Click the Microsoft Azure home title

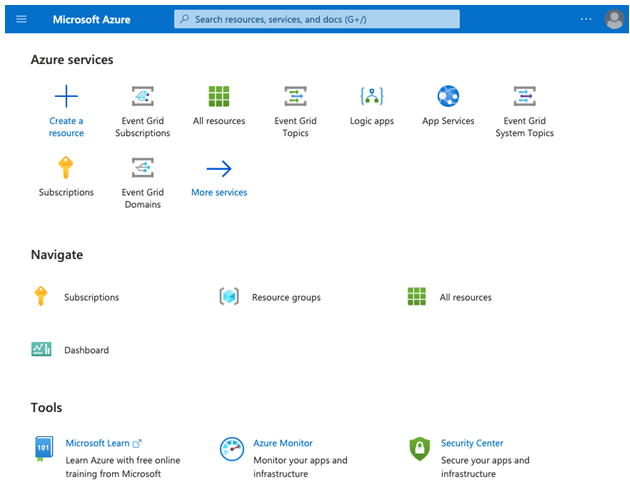[92, 19]
